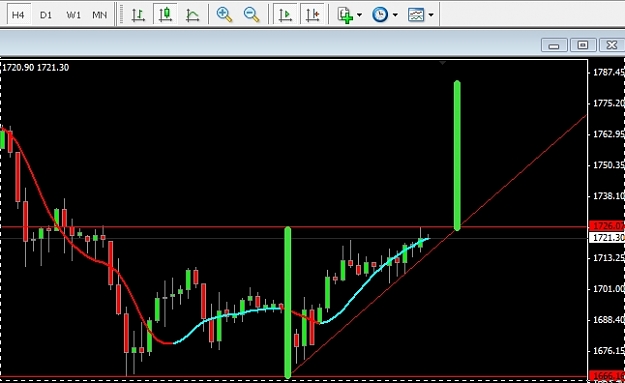625x383 pixels.
Task: Close the chart window
Action: (x=612, y=45)
